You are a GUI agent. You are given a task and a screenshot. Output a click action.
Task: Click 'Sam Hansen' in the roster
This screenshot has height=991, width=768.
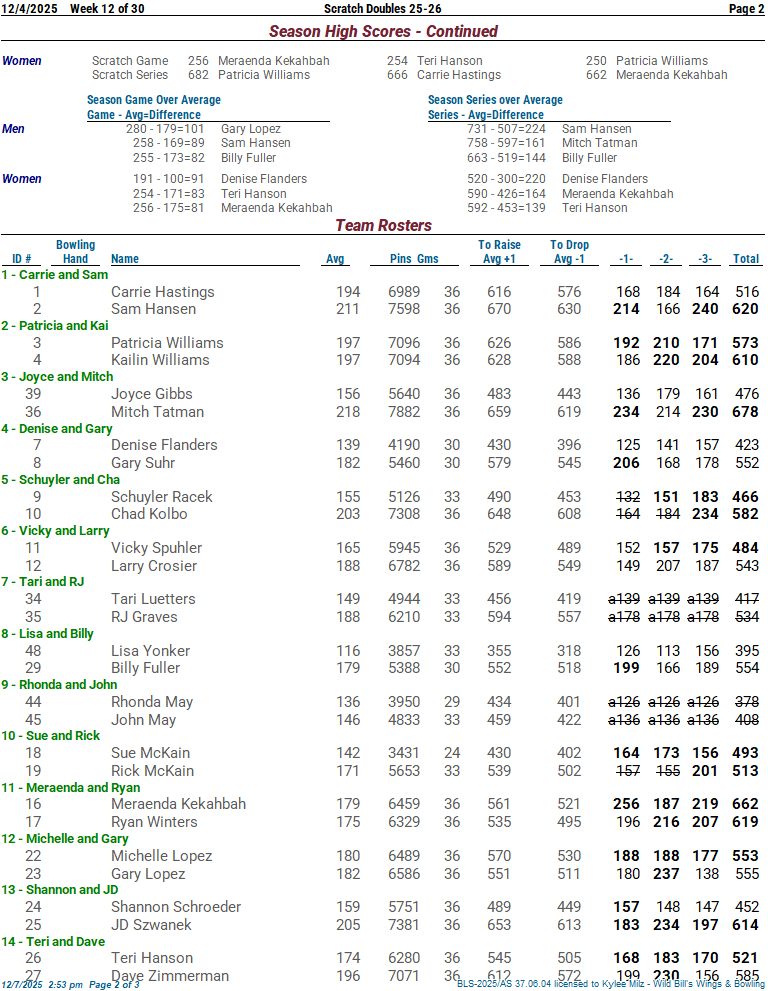(x=154, y=309)
